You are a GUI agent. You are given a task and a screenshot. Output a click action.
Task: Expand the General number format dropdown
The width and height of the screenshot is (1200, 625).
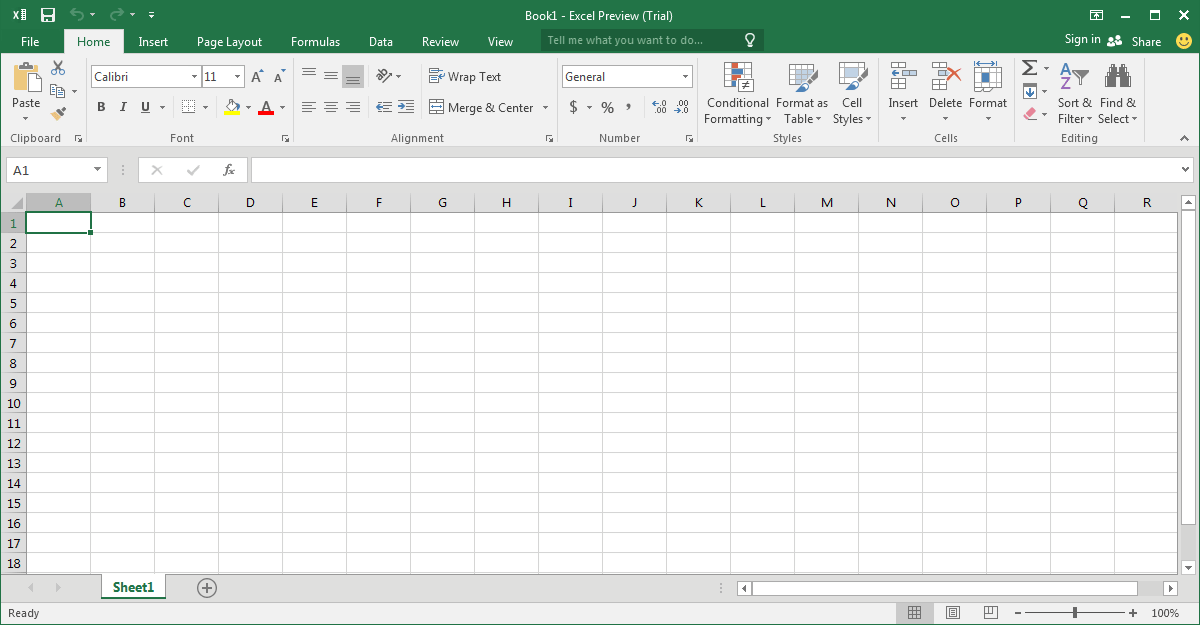686,77
